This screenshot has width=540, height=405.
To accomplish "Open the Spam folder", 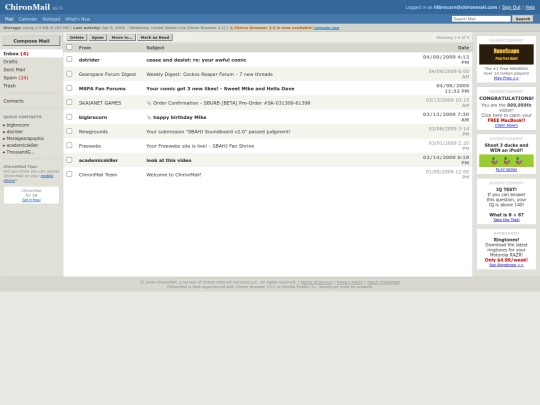I will tap(16, 77).
